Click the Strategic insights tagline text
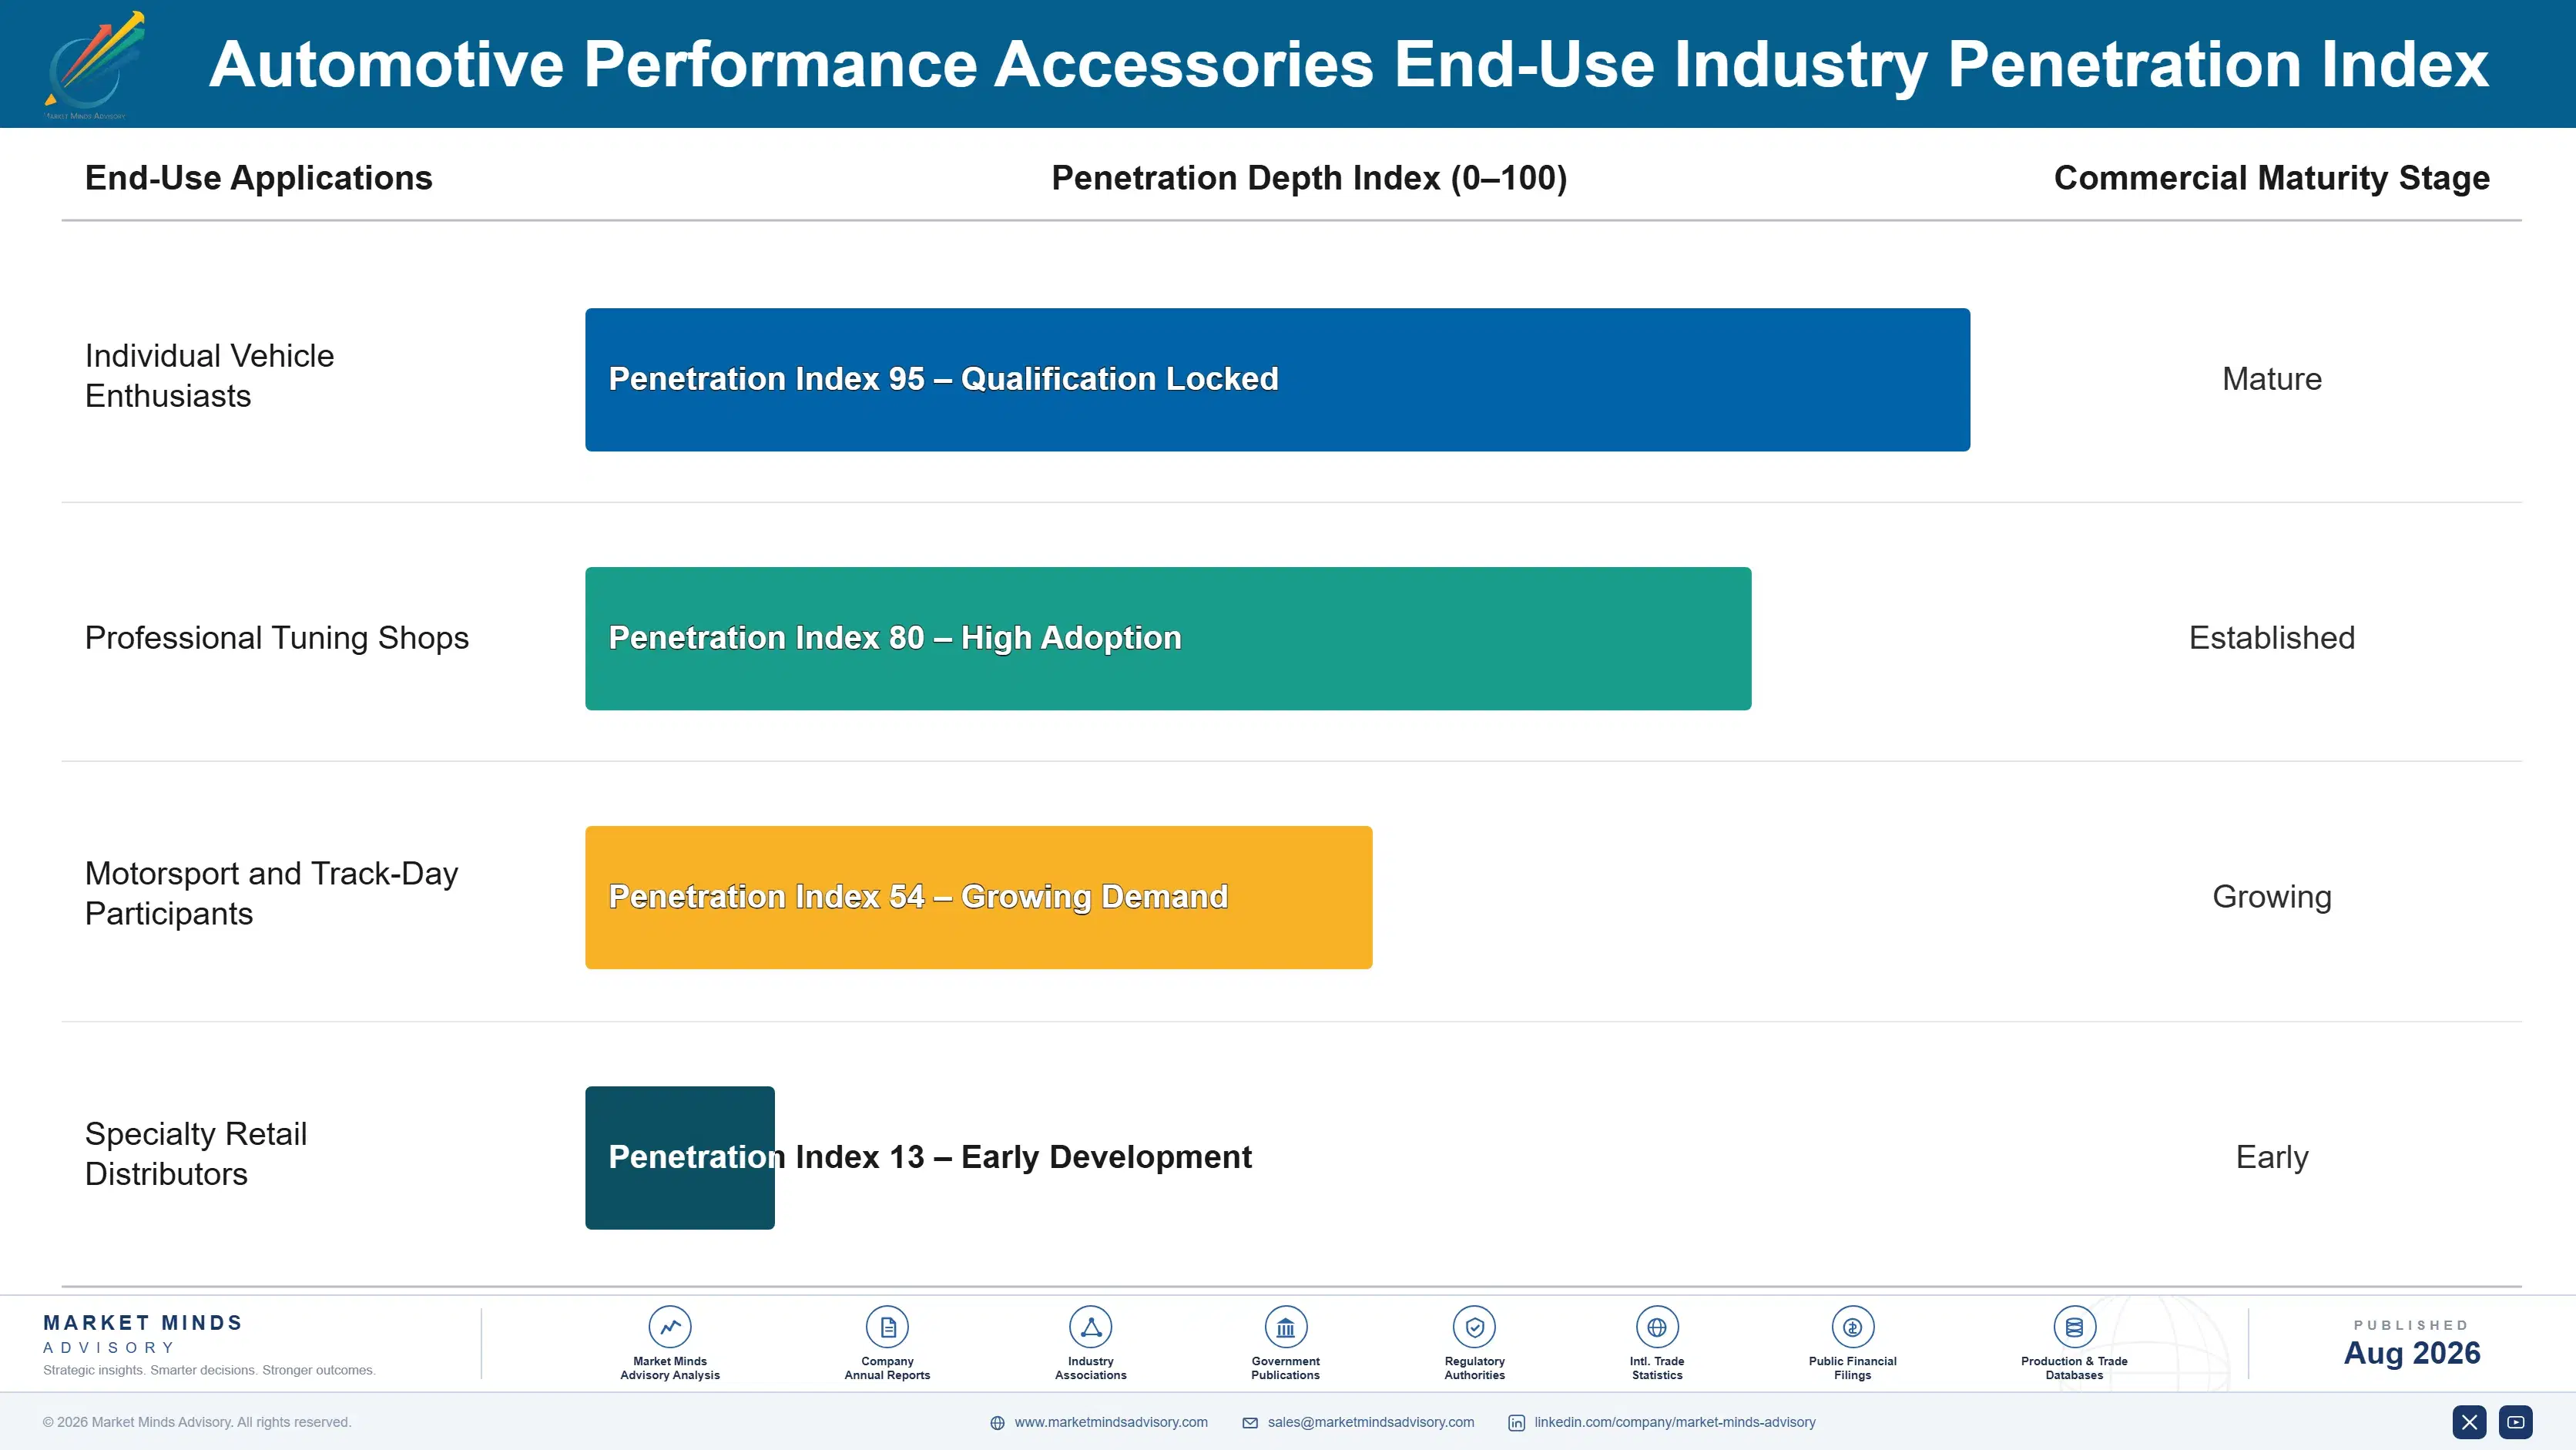The width and height of the screenshot is (2576, 1450). click(x=209, y=1370)
